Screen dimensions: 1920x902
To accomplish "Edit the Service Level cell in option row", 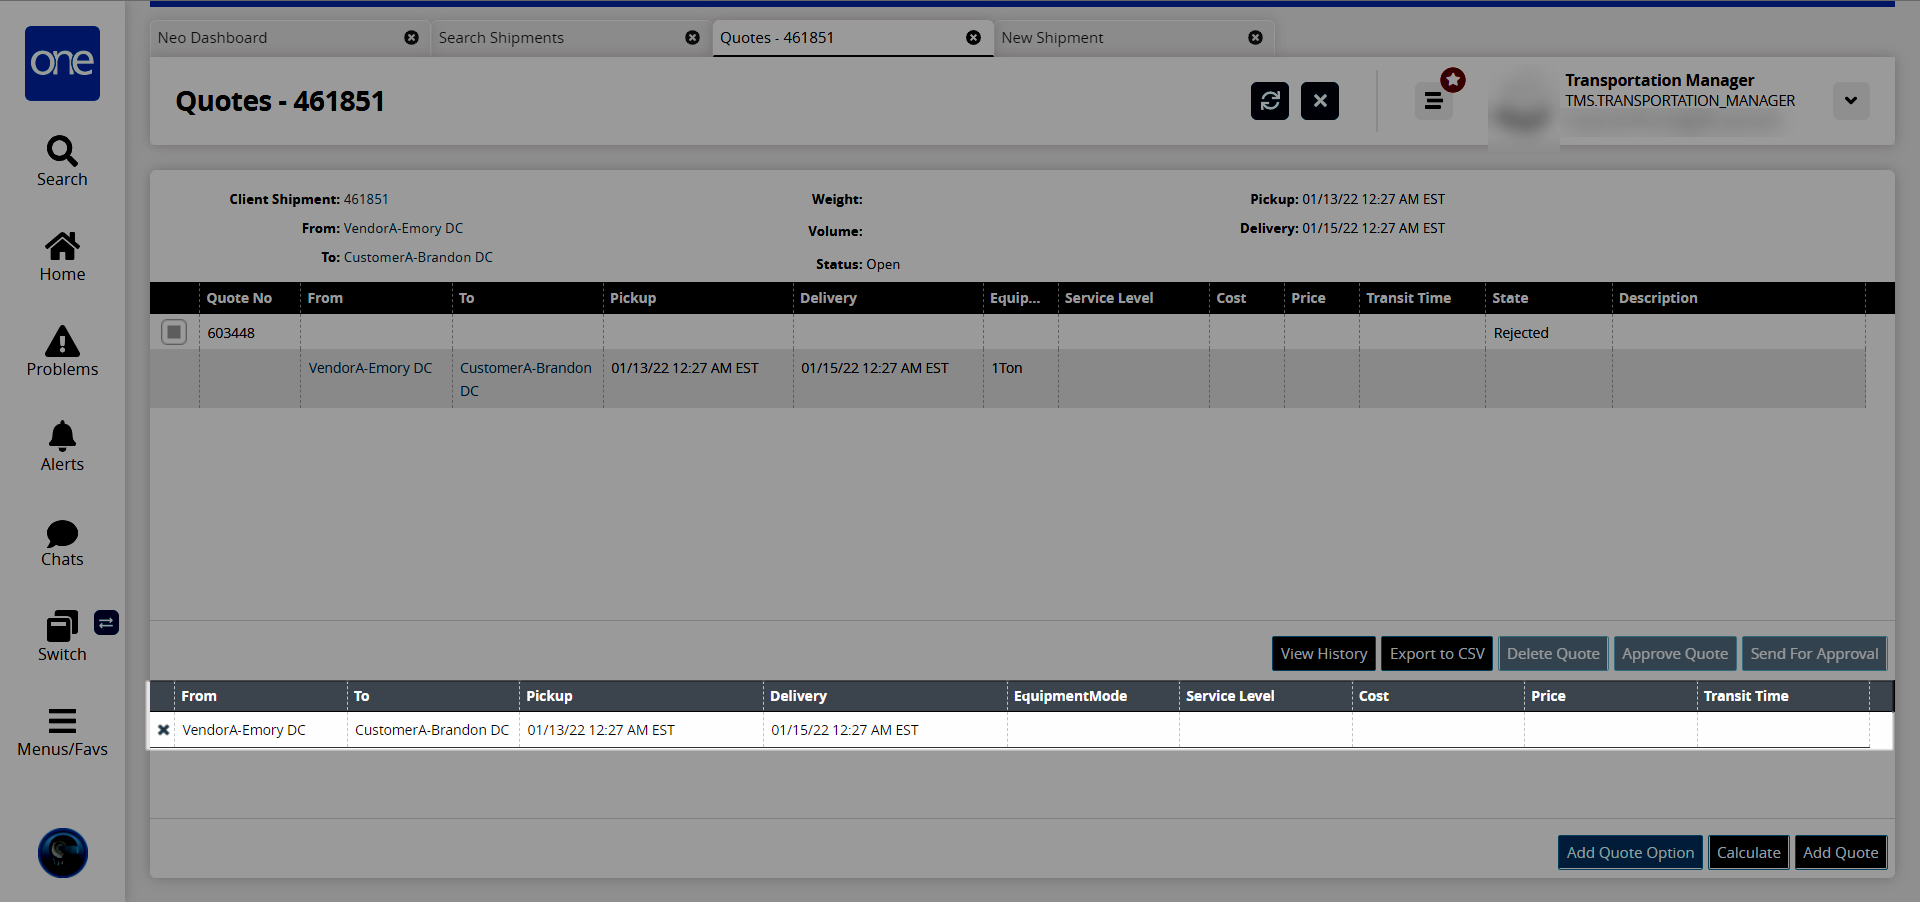I will coord(1266,730).
